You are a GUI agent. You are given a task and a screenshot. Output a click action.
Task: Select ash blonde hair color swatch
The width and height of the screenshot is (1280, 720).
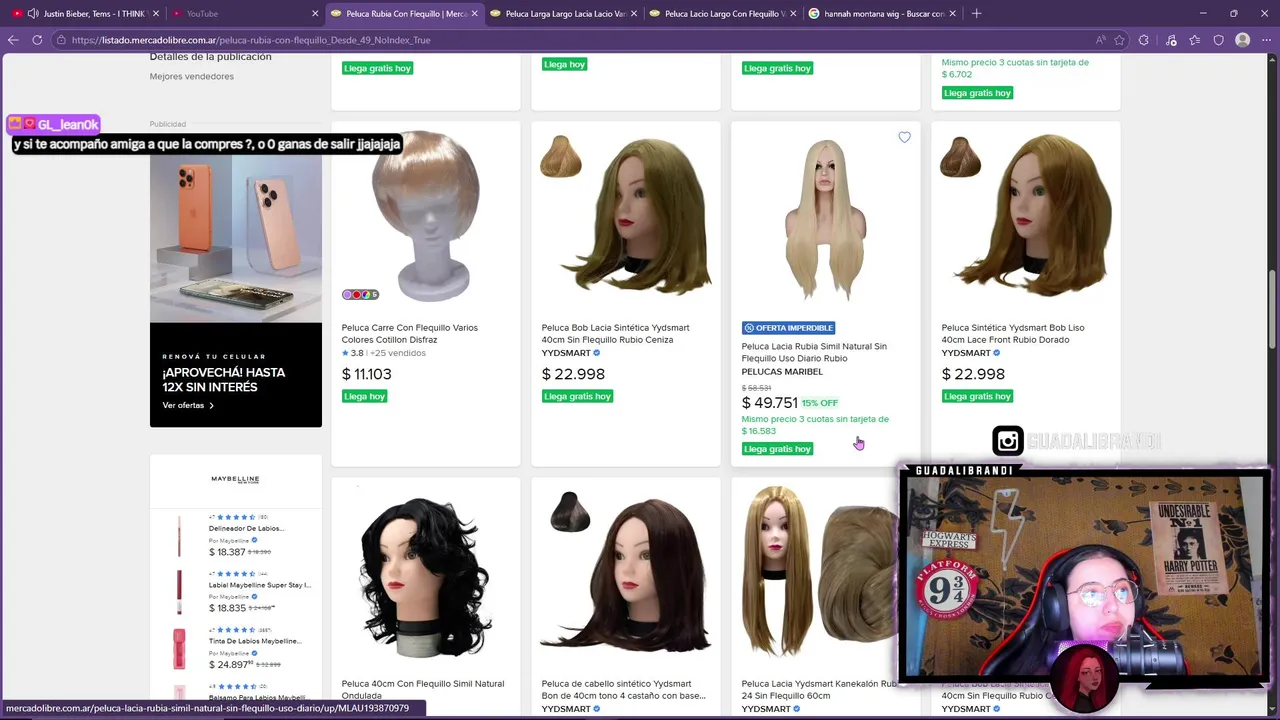click(561, 157)
